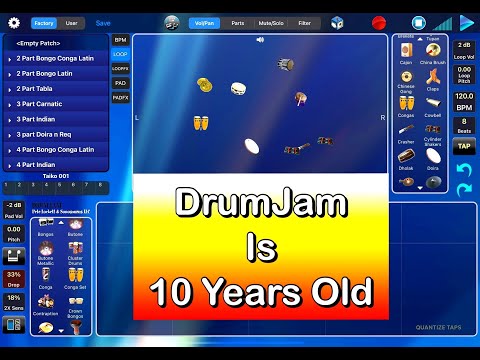Choose the Butone Metallic pad instrument
The height and width of the screenshot is (360, 480).
[x=46, y=253]
